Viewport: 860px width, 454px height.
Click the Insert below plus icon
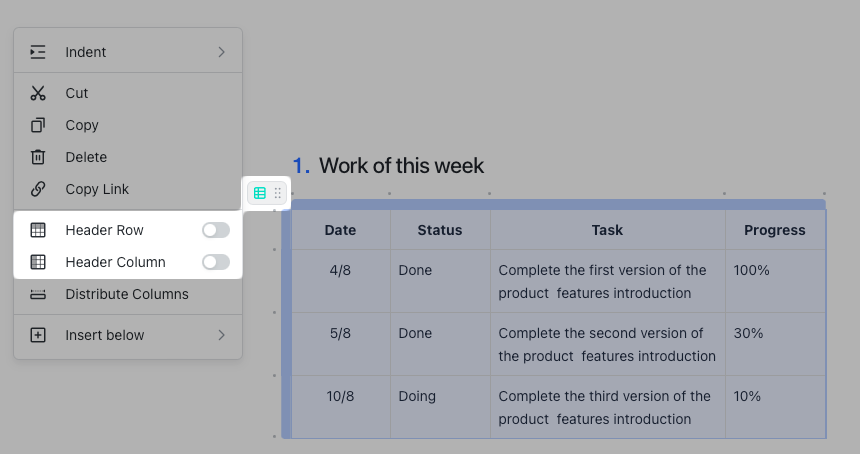click(x=38, y=335)
